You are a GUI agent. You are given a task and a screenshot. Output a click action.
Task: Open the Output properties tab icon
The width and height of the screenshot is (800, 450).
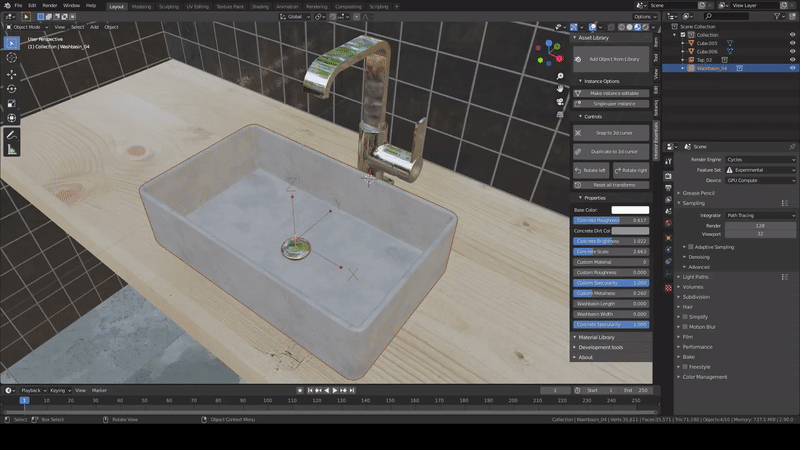(668, 188)
